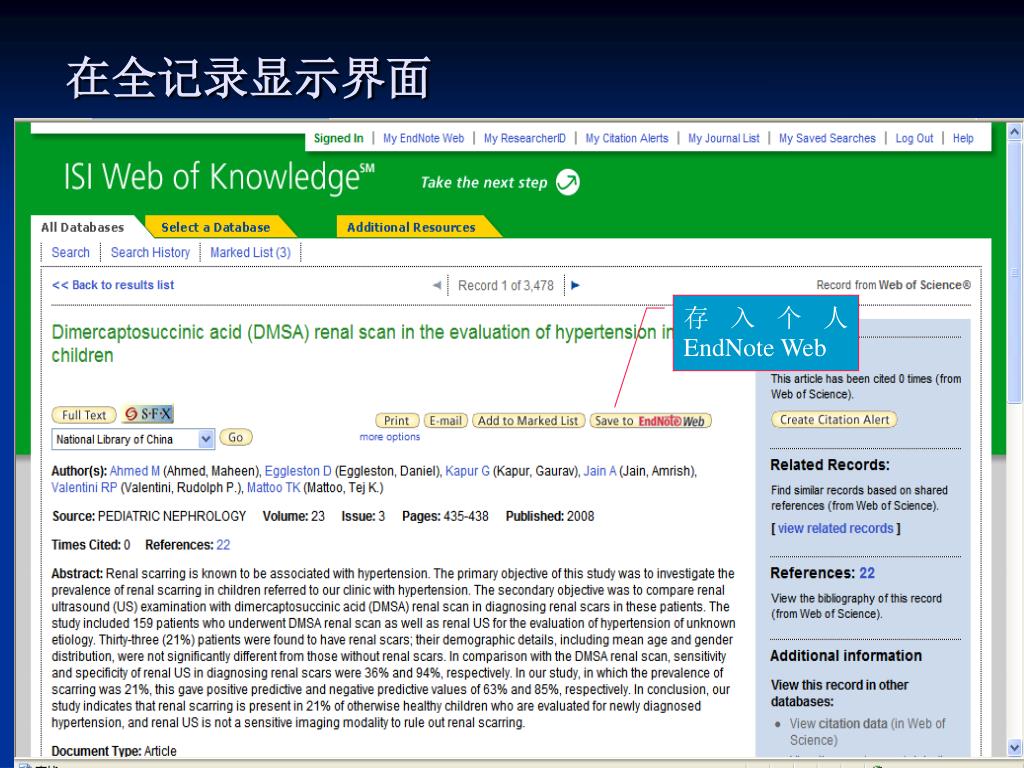
Task: Click the Log Out link
Action: point(914,138)
